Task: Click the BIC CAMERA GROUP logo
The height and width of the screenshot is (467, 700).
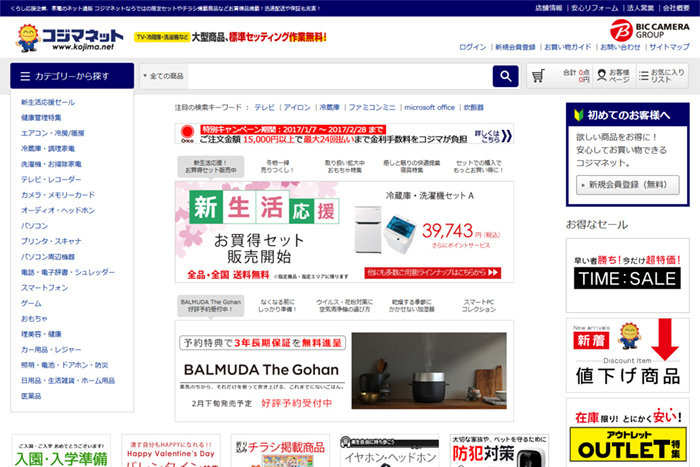Action: tap(650, 30)
